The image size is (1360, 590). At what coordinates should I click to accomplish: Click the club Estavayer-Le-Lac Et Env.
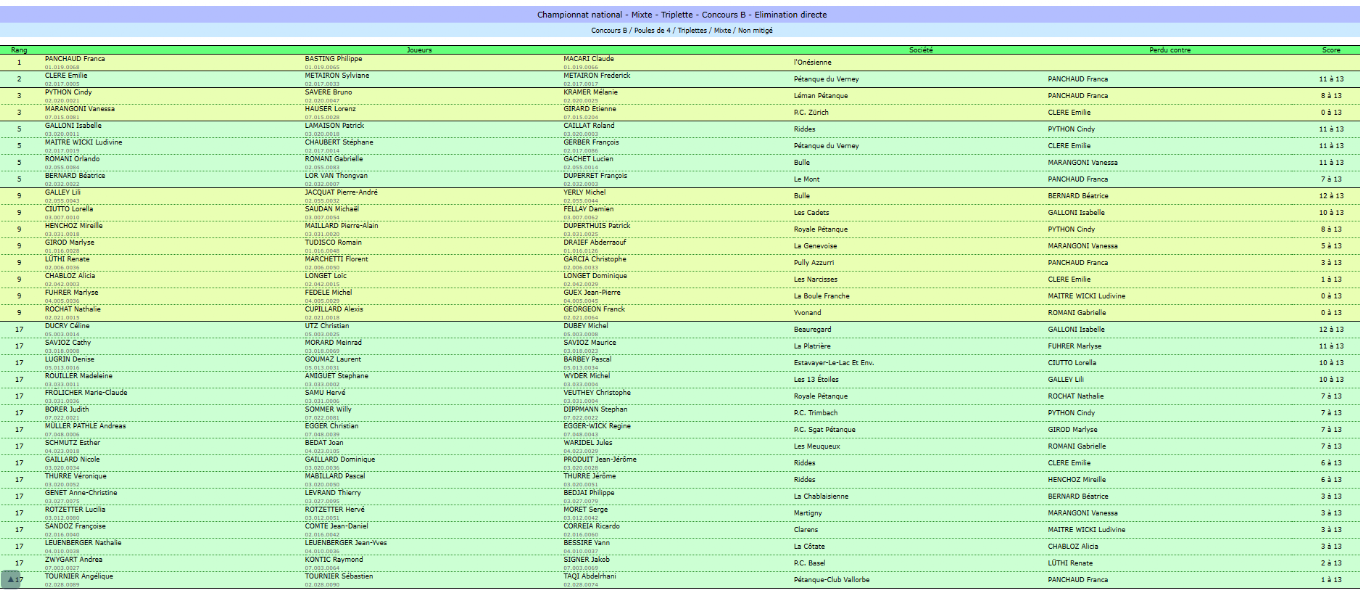tap(834, 362)
